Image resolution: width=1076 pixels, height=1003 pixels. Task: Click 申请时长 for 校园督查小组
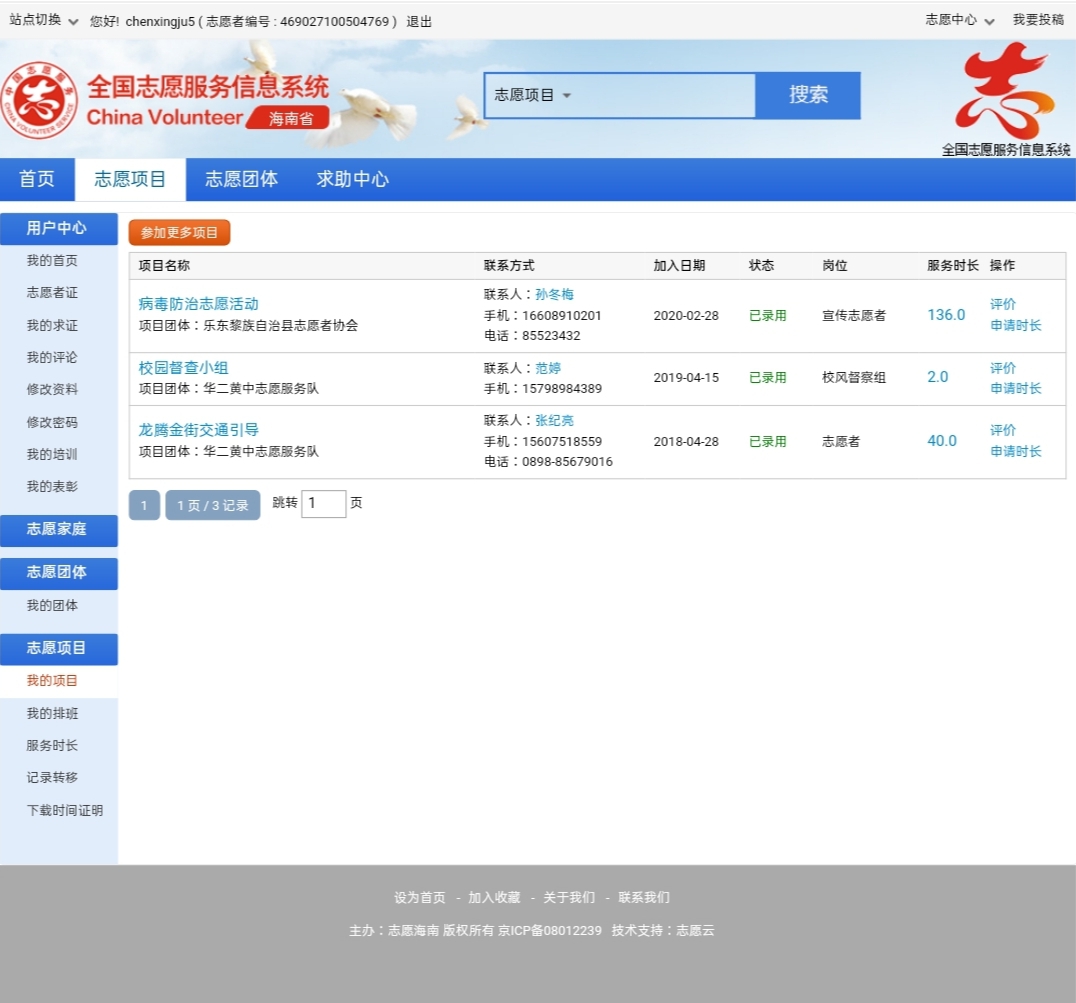(x=1015, y=388)
